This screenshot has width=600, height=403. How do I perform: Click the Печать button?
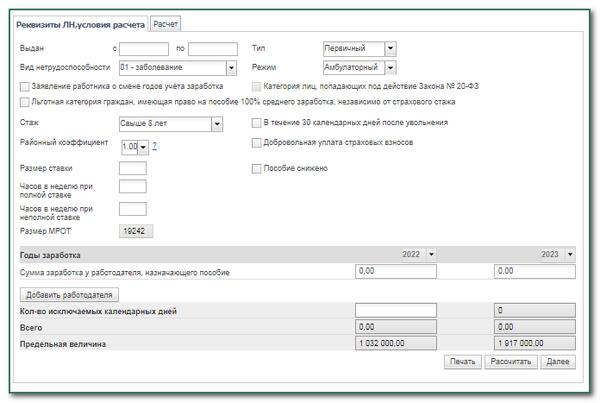tap(462, 362)
